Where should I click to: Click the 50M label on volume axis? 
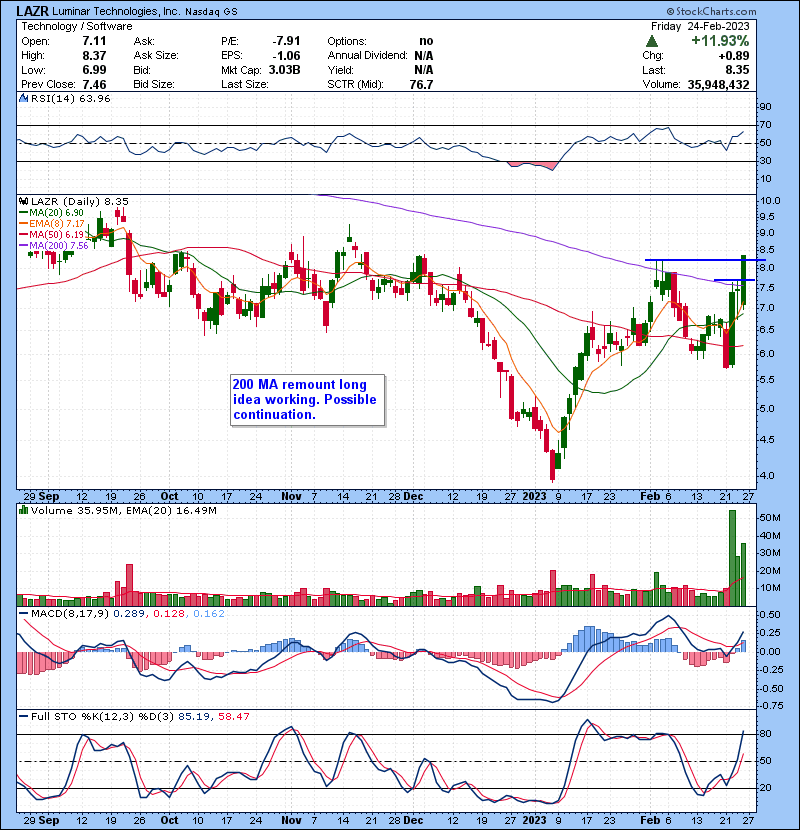tap(770, 517)
